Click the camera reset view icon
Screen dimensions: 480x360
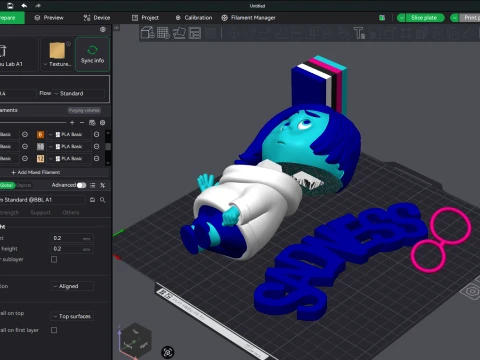click(168, 352)
